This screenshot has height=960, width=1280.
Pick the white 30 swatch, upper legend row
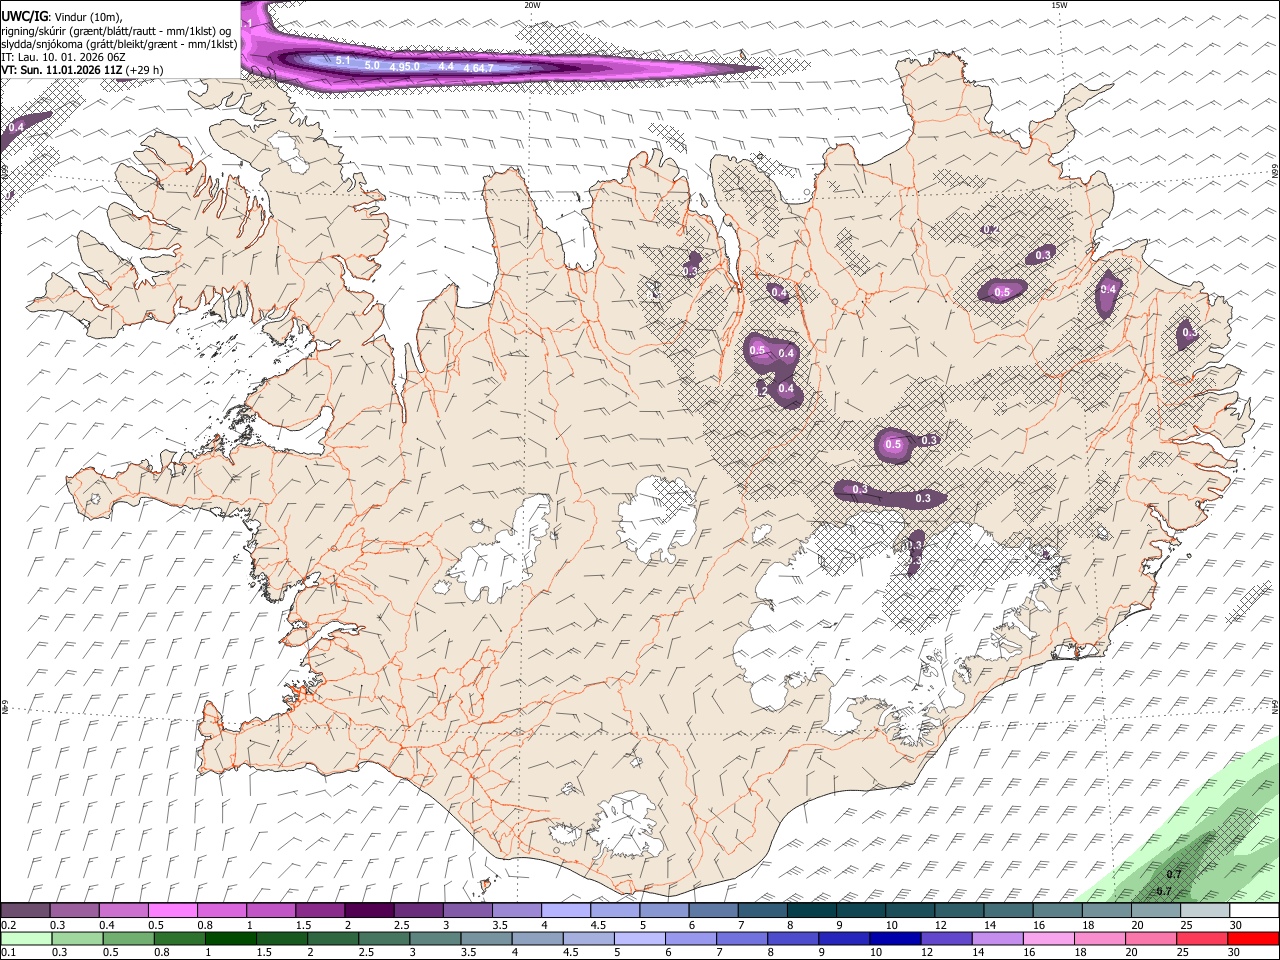pyautogui.click(x=1254, y=911)
